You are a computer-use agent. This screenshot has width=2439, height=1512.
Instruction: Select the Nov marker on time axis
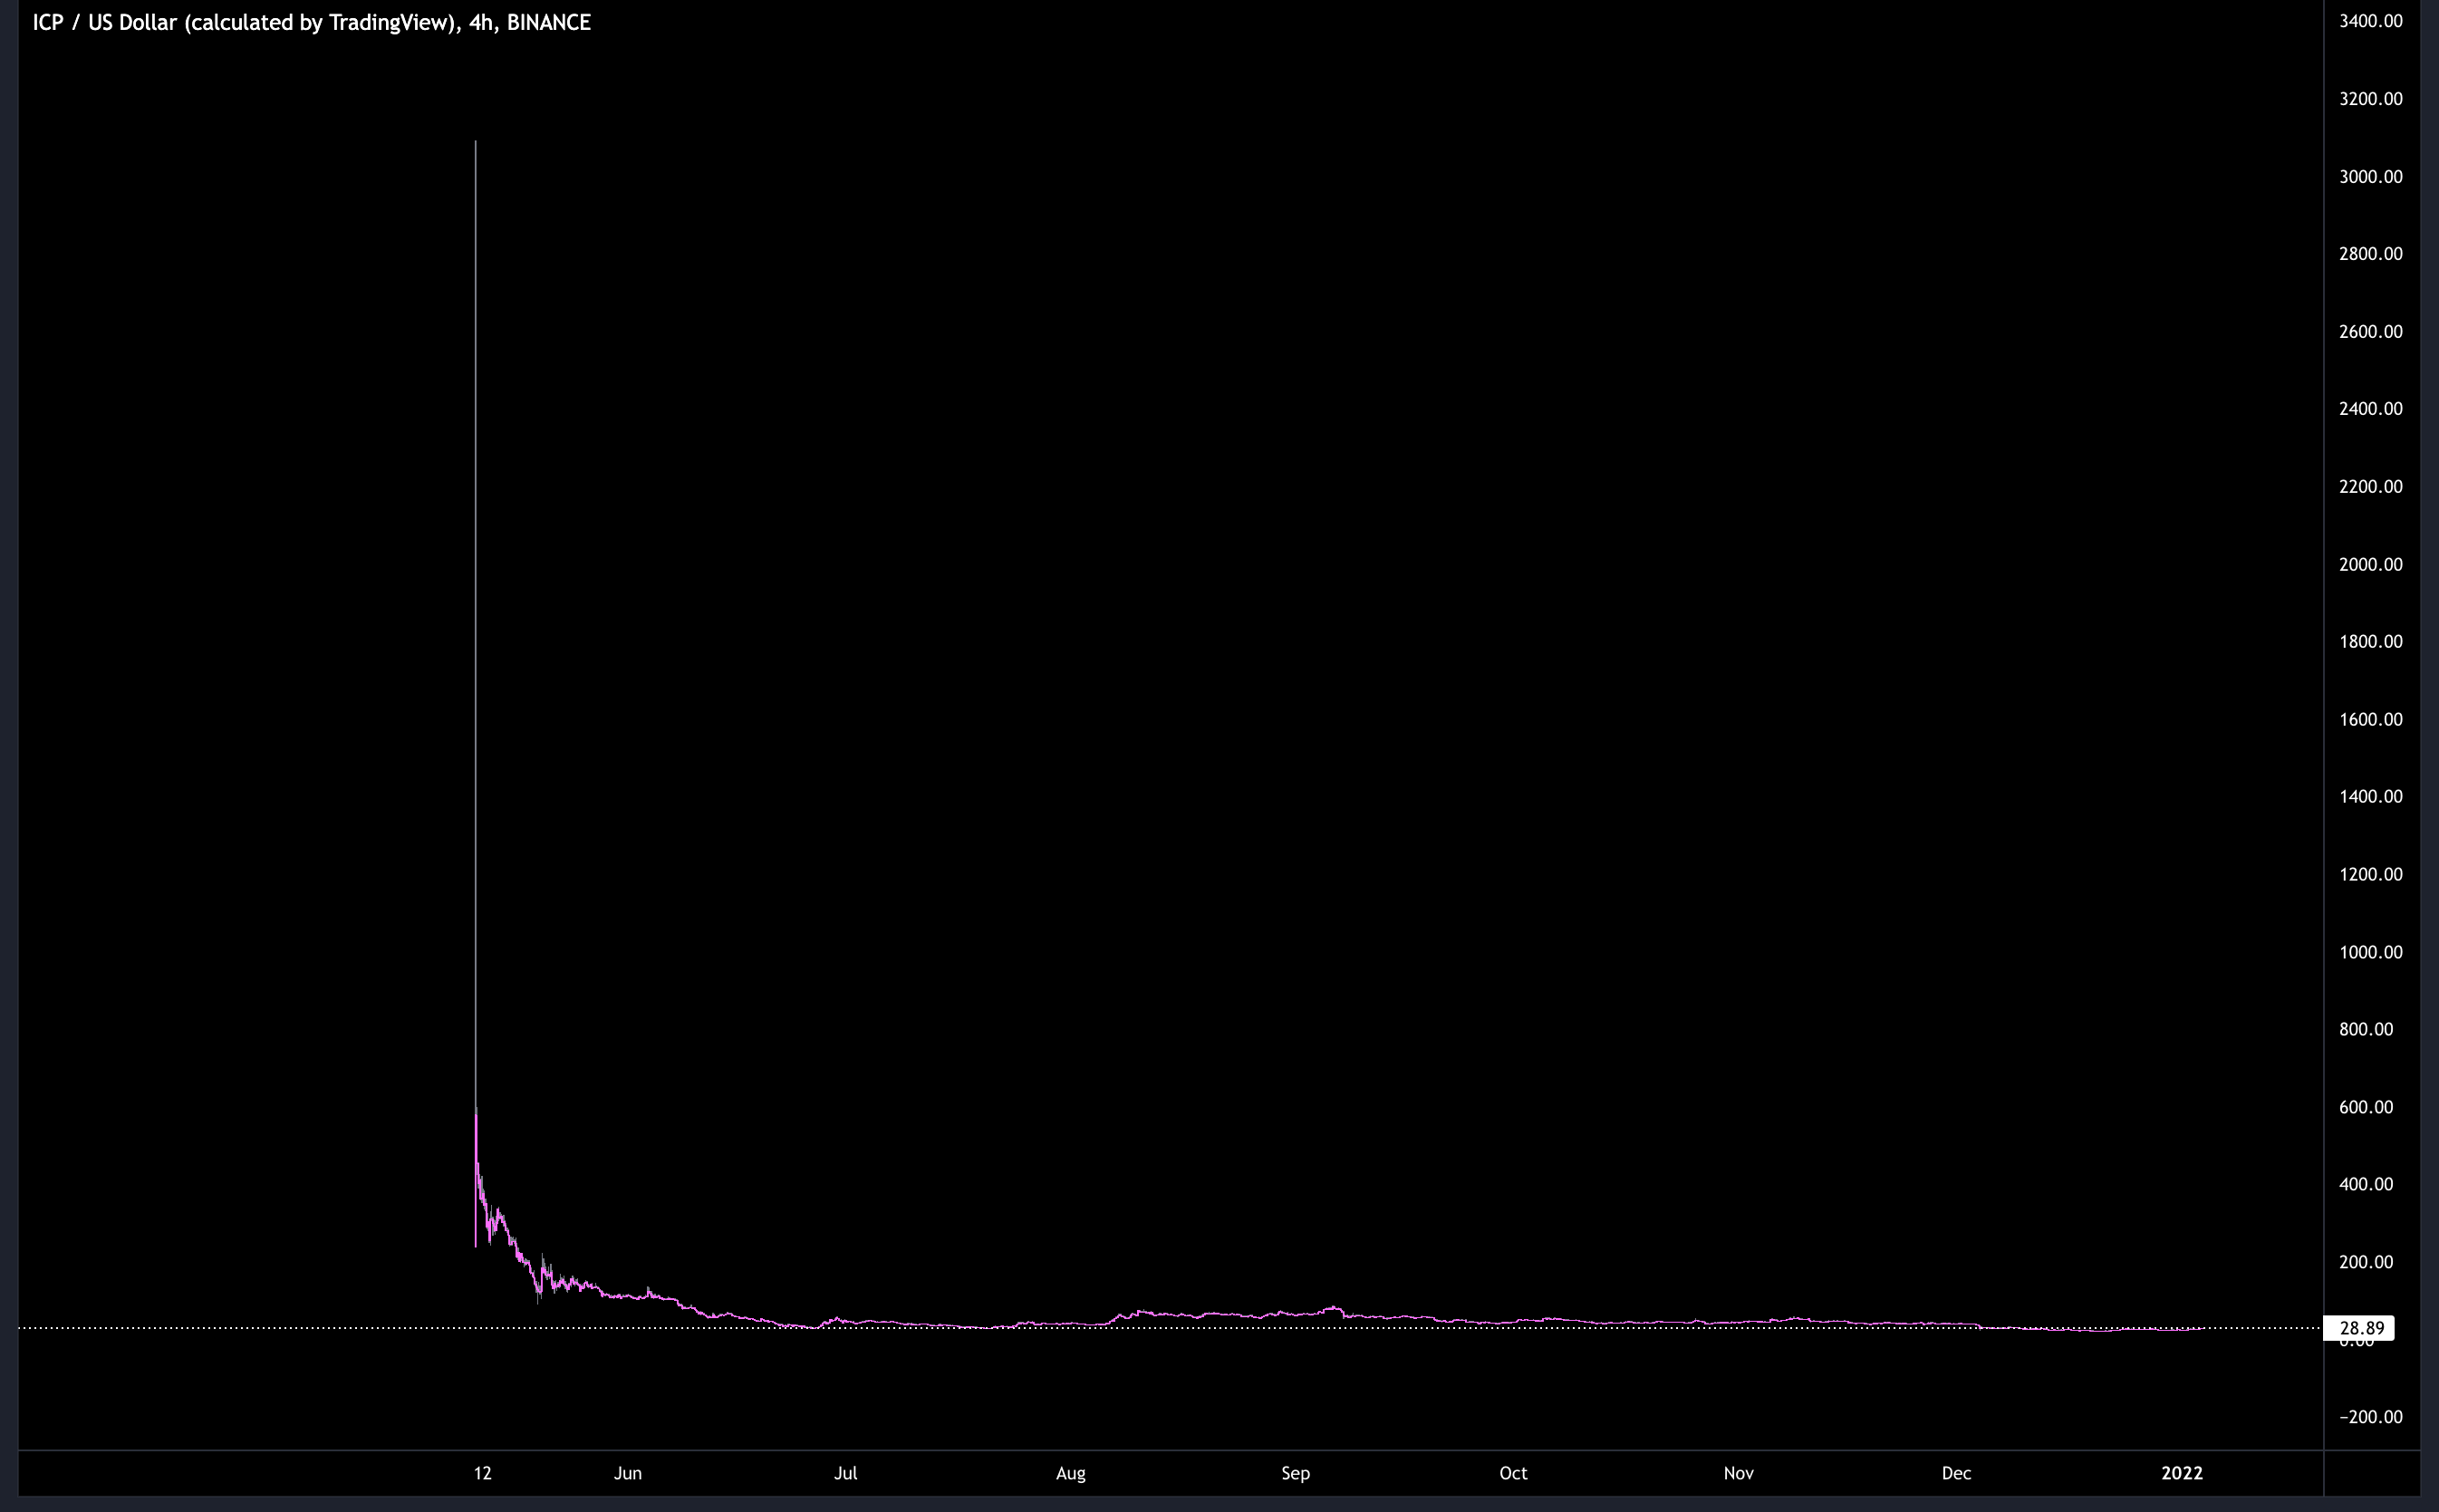click(1738, 1473)
